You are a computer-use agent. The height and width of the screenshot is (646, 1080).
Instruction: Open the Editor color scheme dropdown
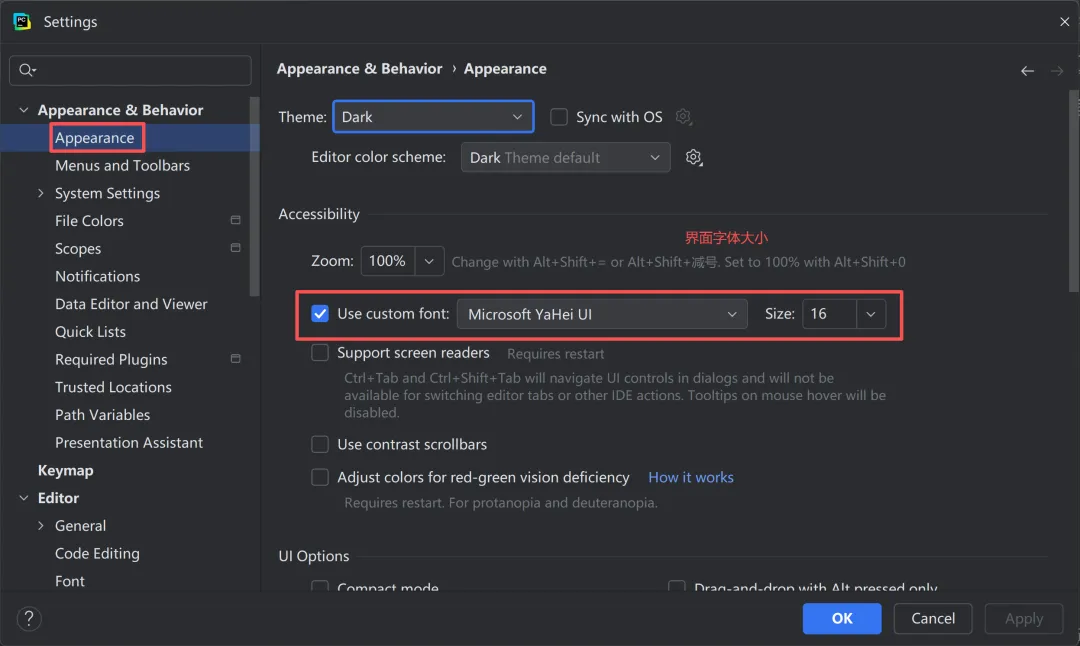pos(565,158)
